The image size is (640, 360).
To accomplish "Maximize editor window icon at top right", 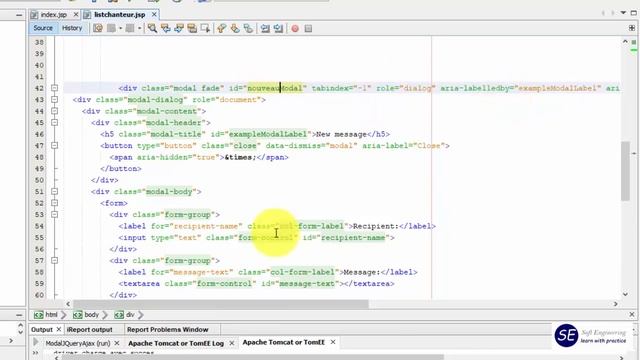I will coord(633,13).
